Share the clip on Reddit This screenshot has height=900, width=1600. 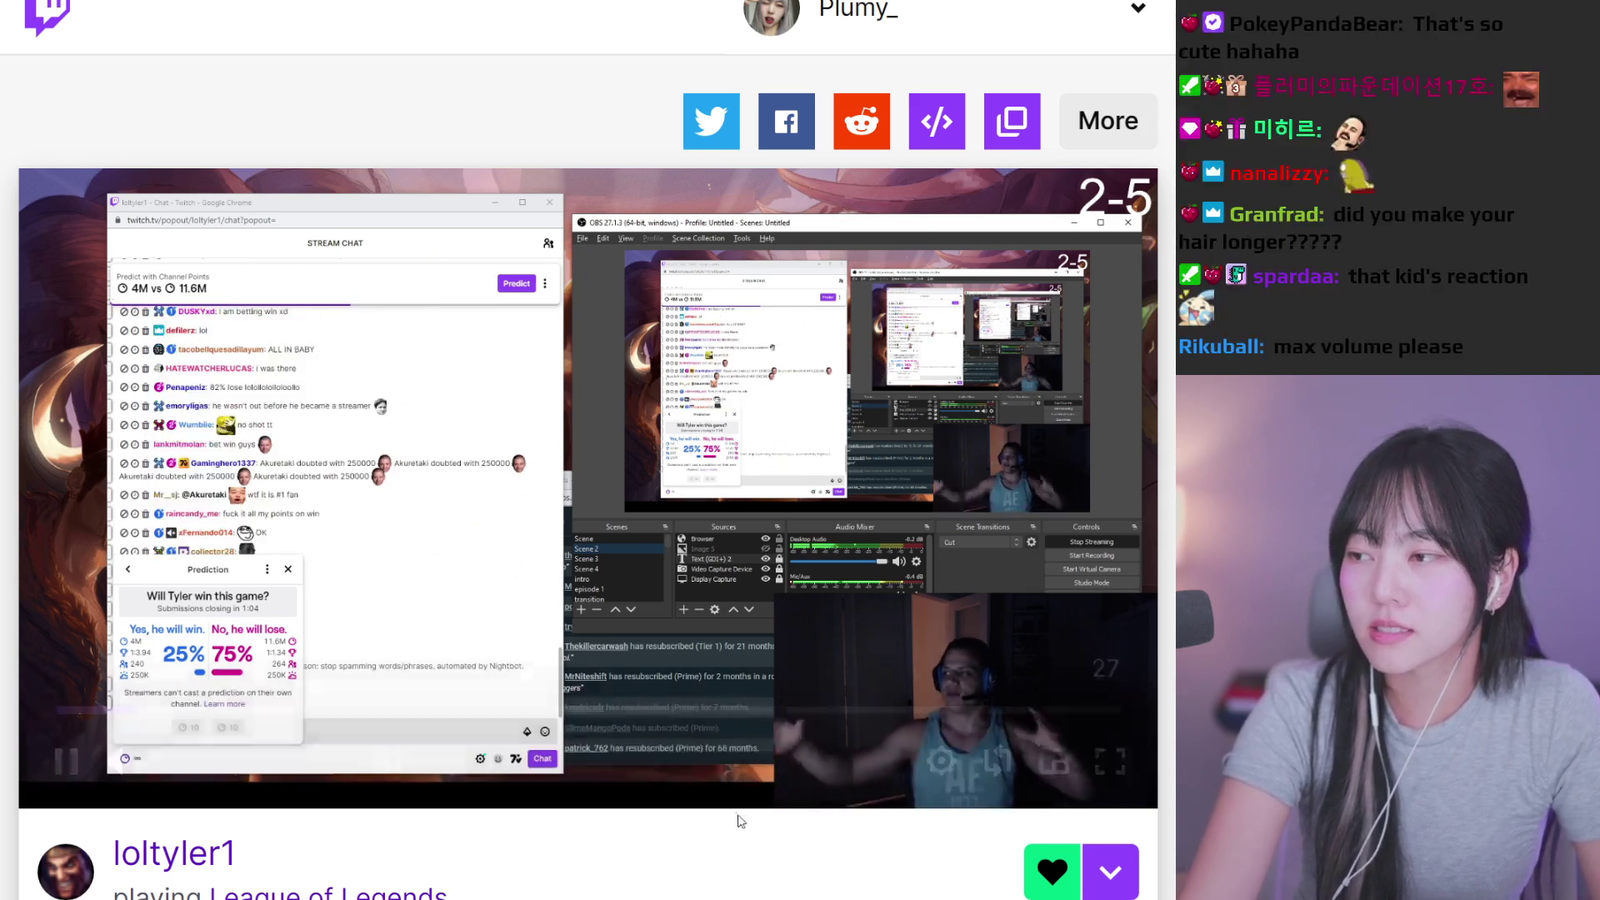click(x=862, y=121)
